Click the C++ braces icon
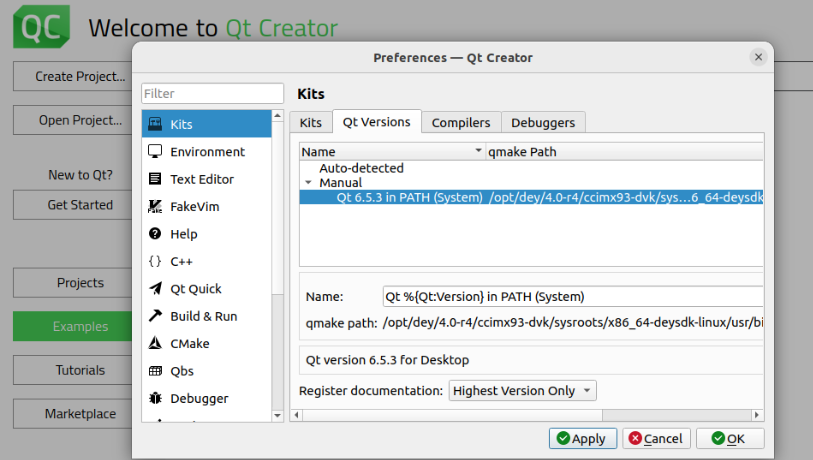Viewport: 813px width, 460px height. coord(155,261)
